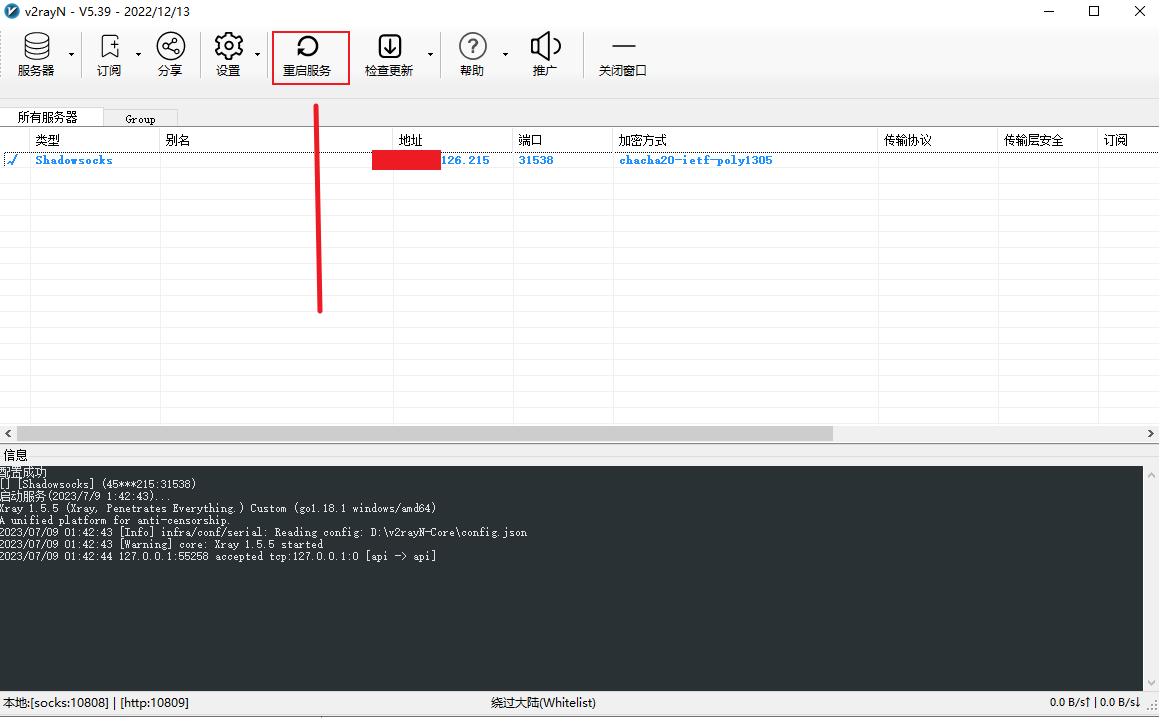Viewport: 1159px width, 718px height.
Task: Click the 推广 promotion speaker icon
Action: 545,55
